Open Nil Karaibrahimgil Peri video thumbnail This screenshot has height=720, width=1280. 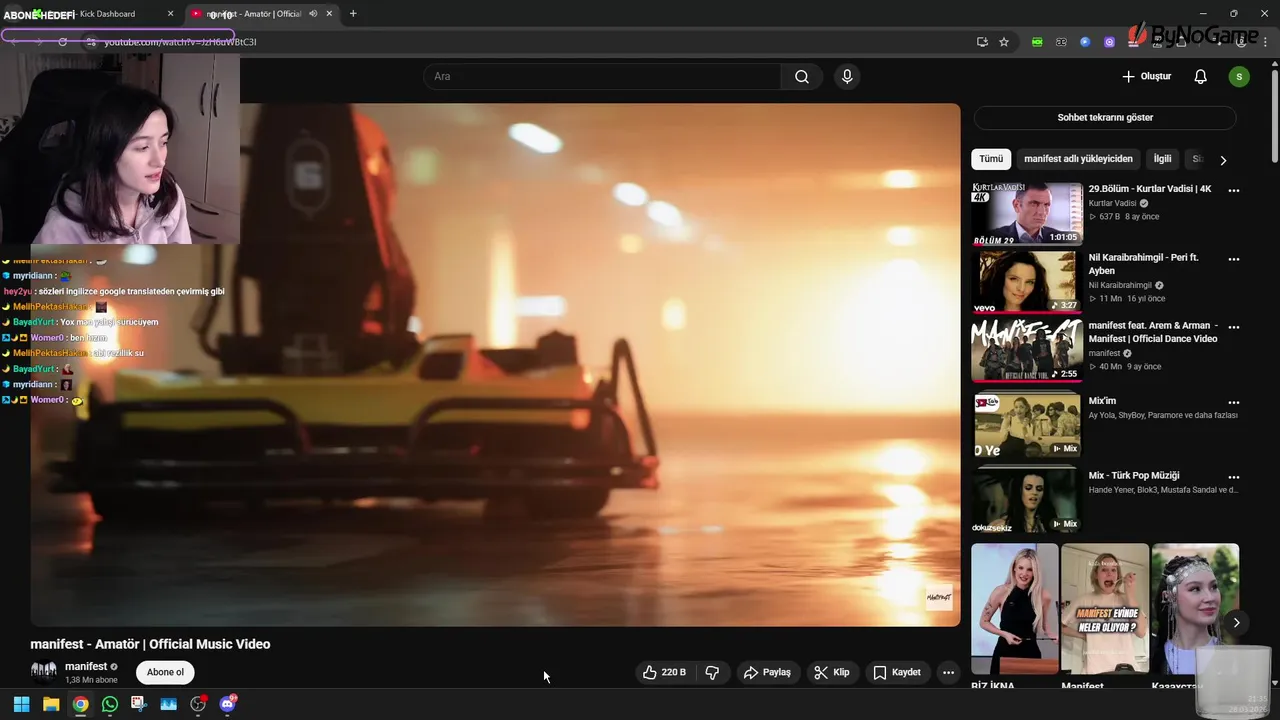pyautogui.click(x=1027, y=282)
